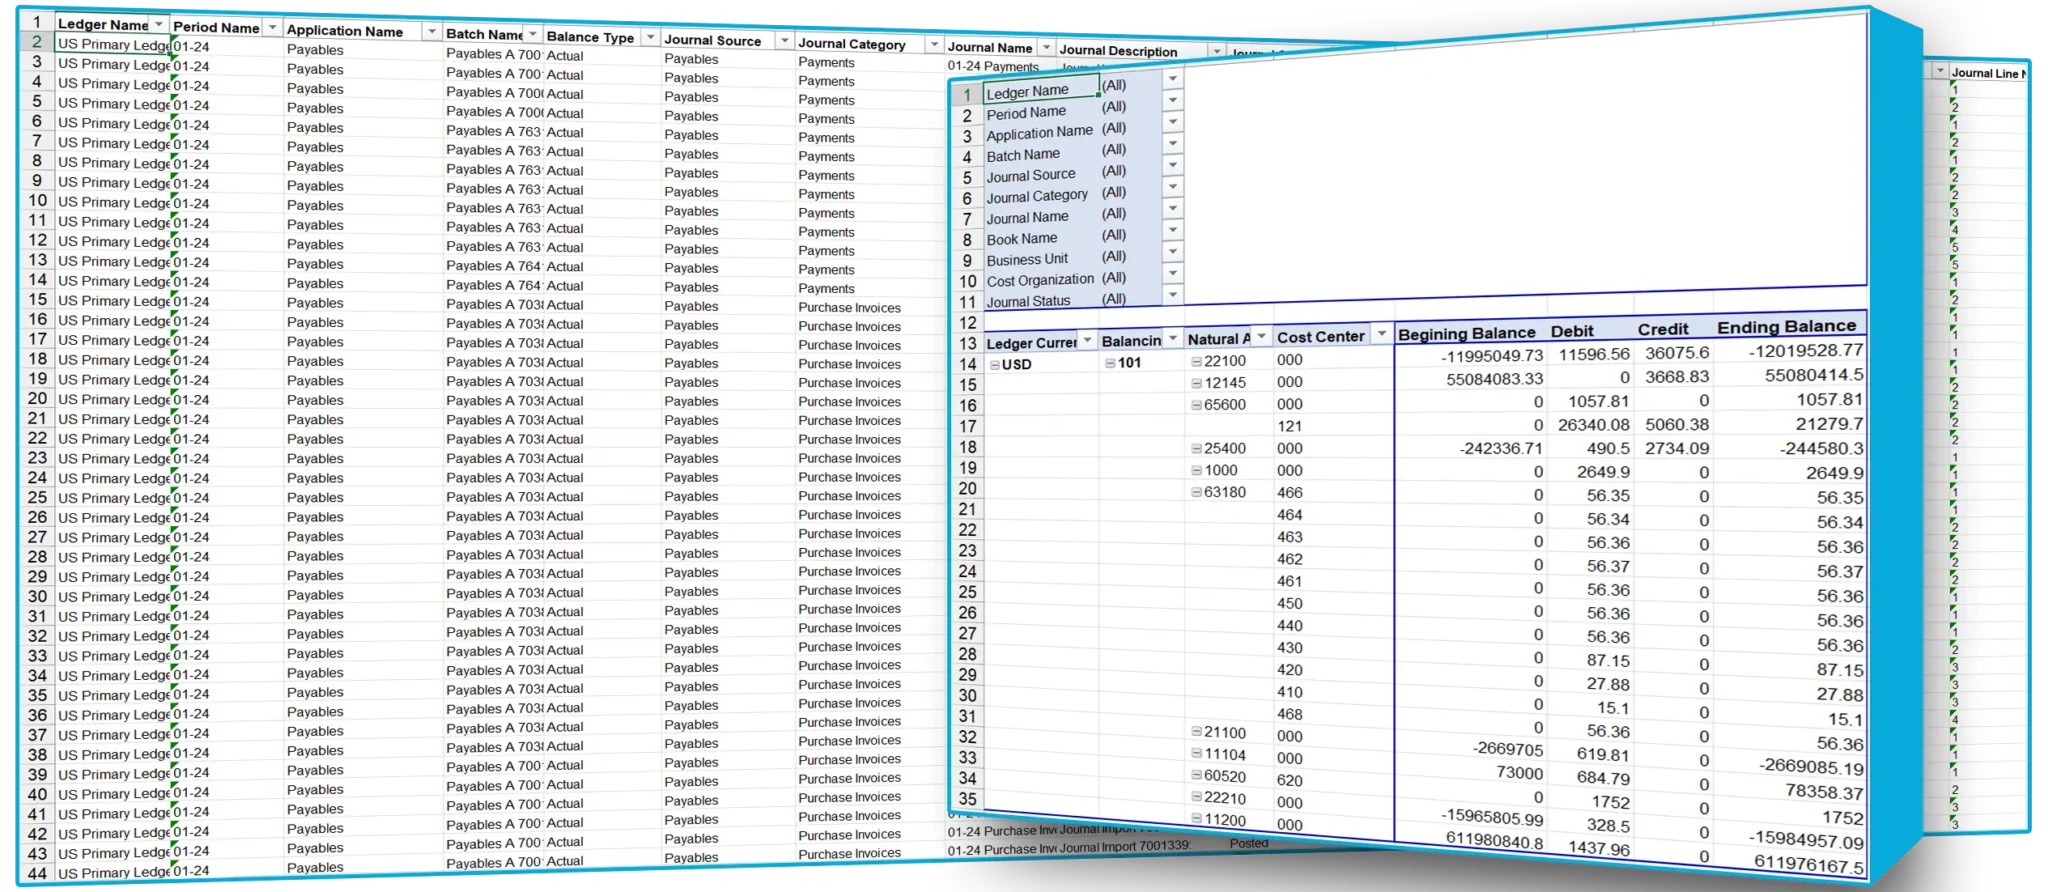Collapse the 21100 natural account row

coord(1196,733)
